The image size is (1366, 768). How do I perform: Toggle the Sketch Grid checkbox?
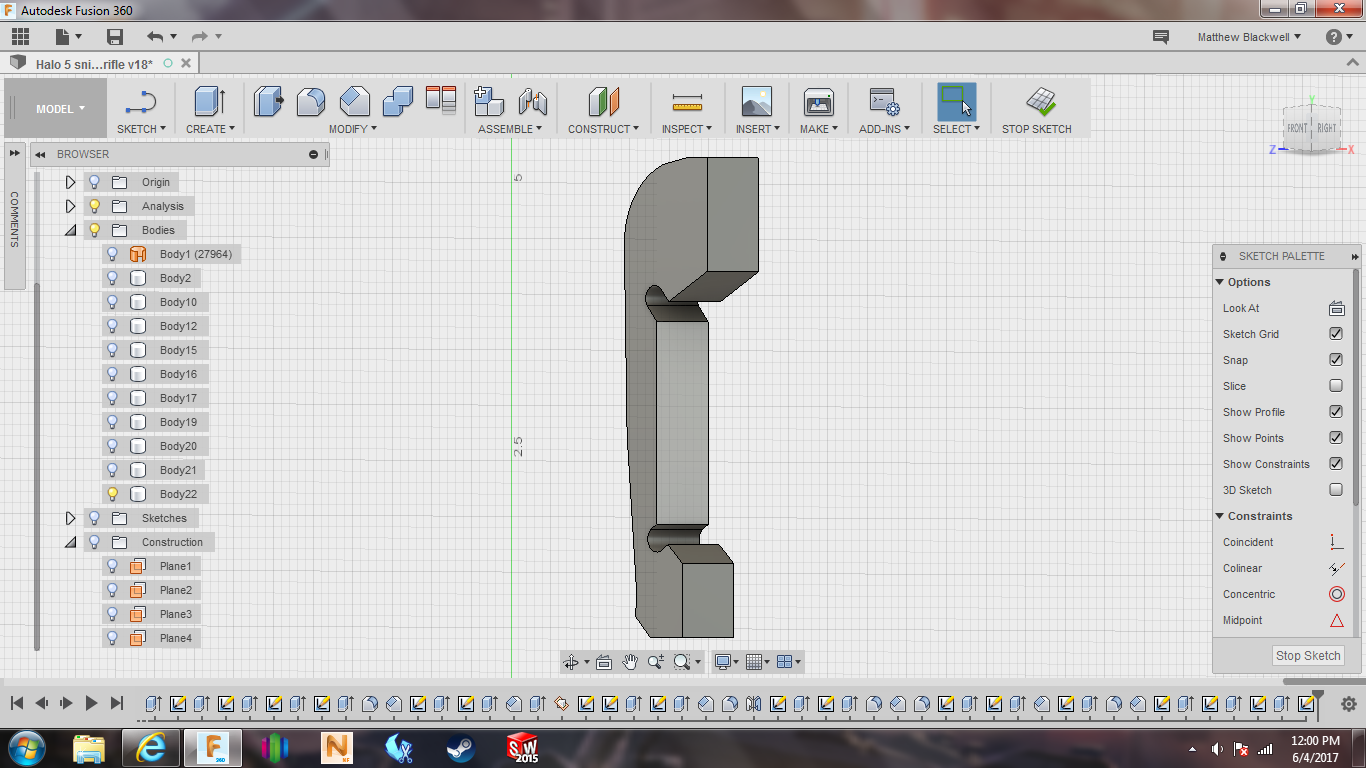click(1336, 334)
